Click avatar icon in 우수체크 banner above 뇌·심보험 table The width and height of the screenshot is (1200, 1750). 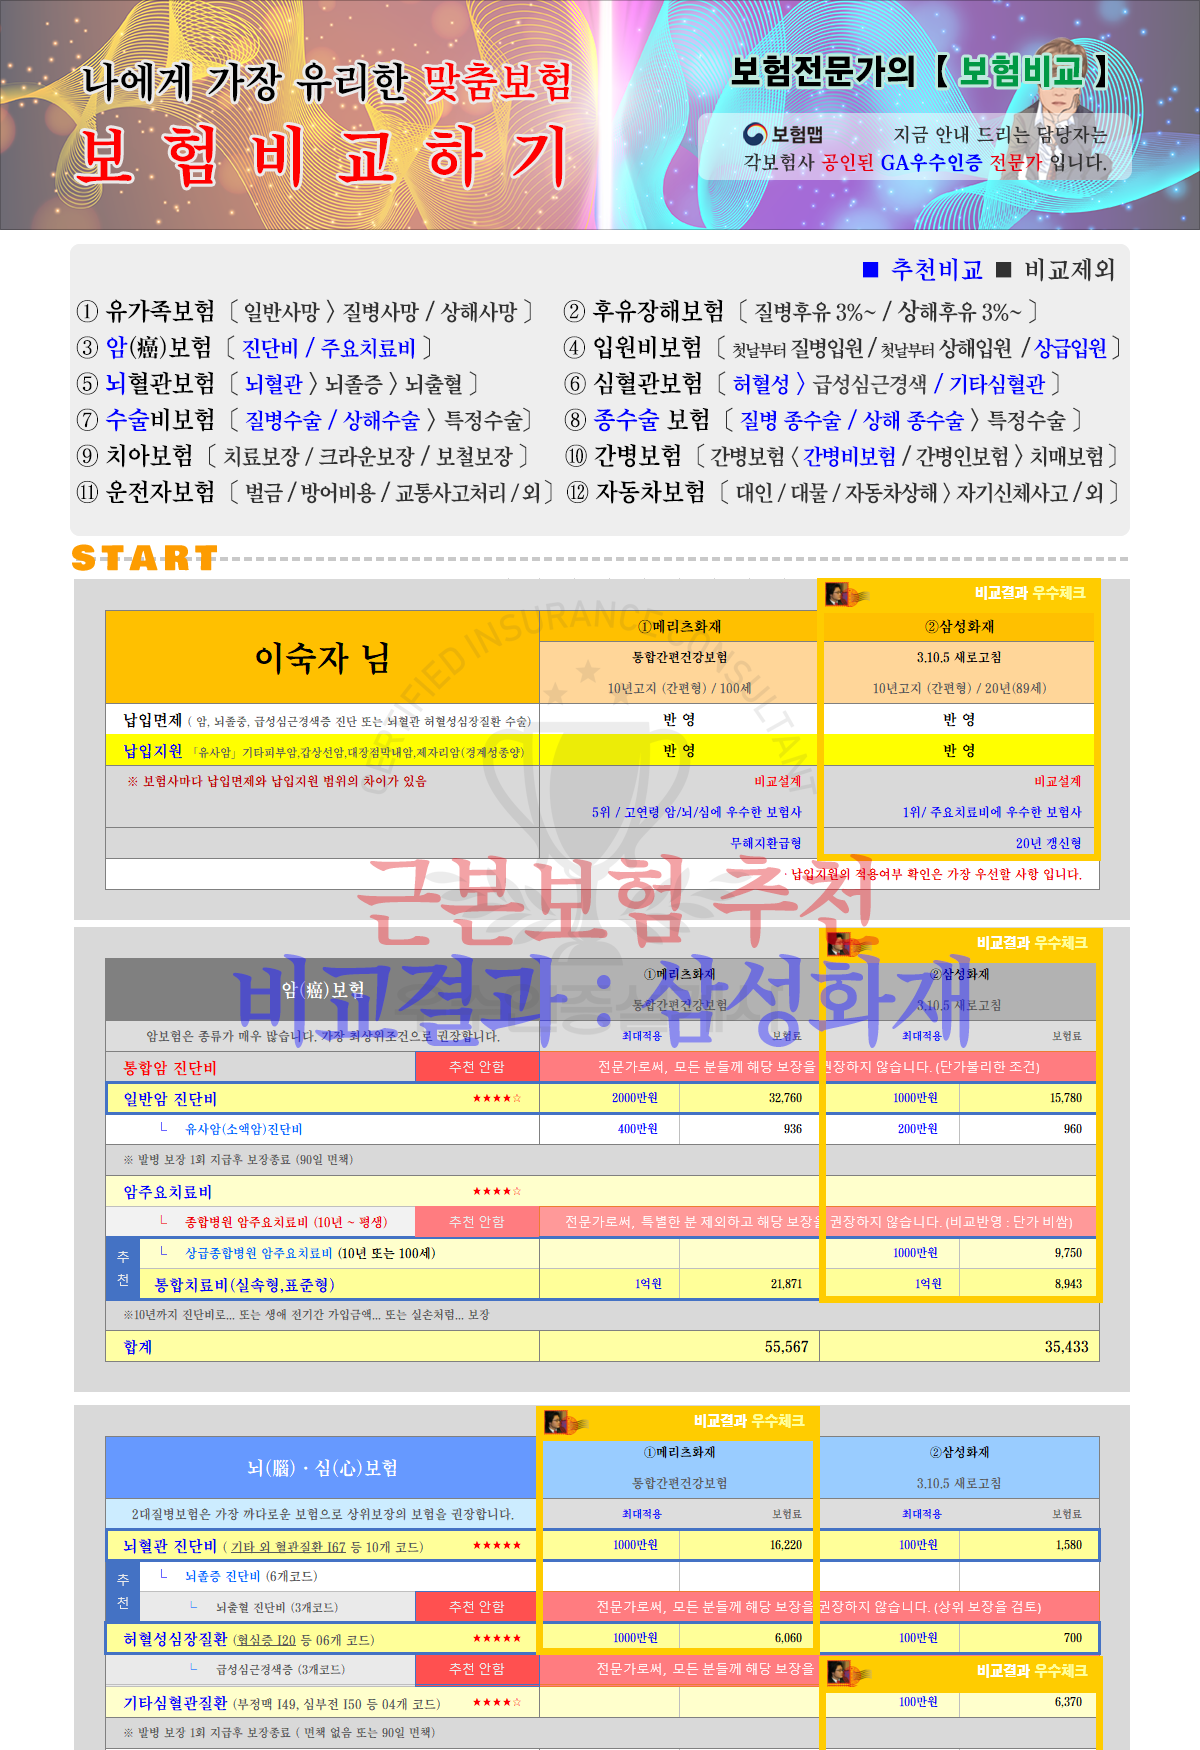coord(565,1421)
